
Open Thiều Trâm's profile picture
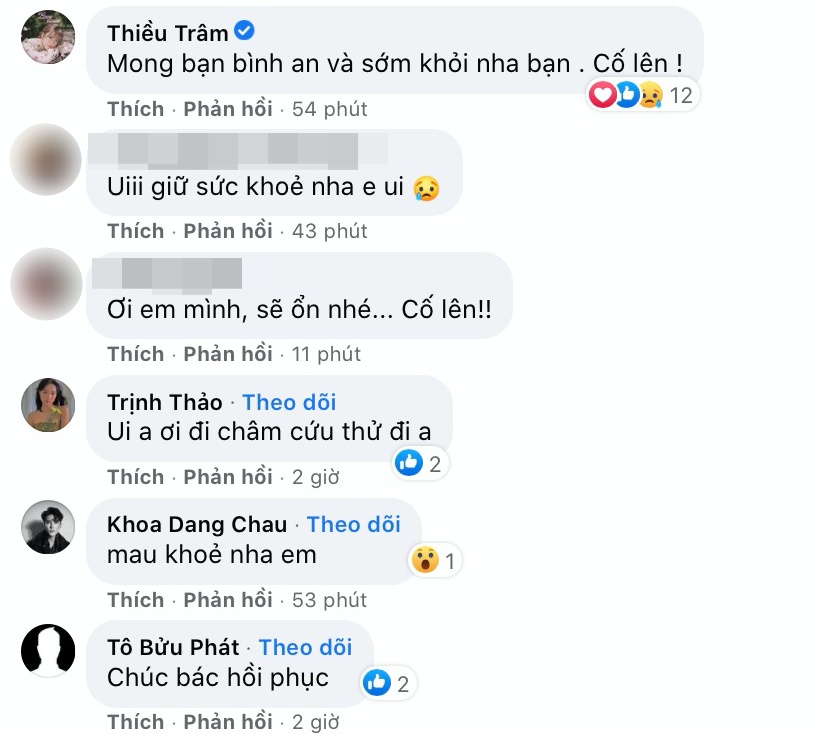coord(48,39)
